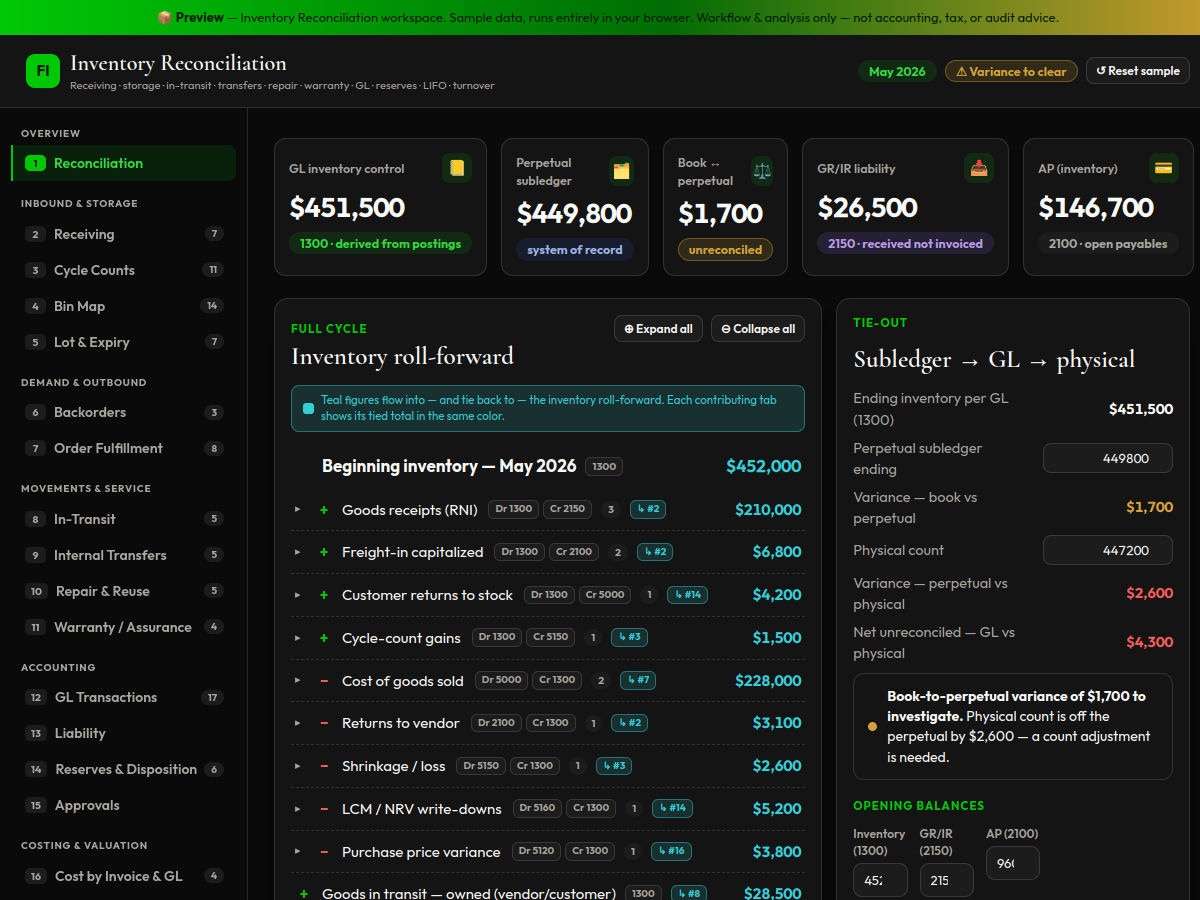Viewport: 1200px width, 900px height.
Task: Open tab link #2 on Freight-in capitalized row
Action: point(654,552)
